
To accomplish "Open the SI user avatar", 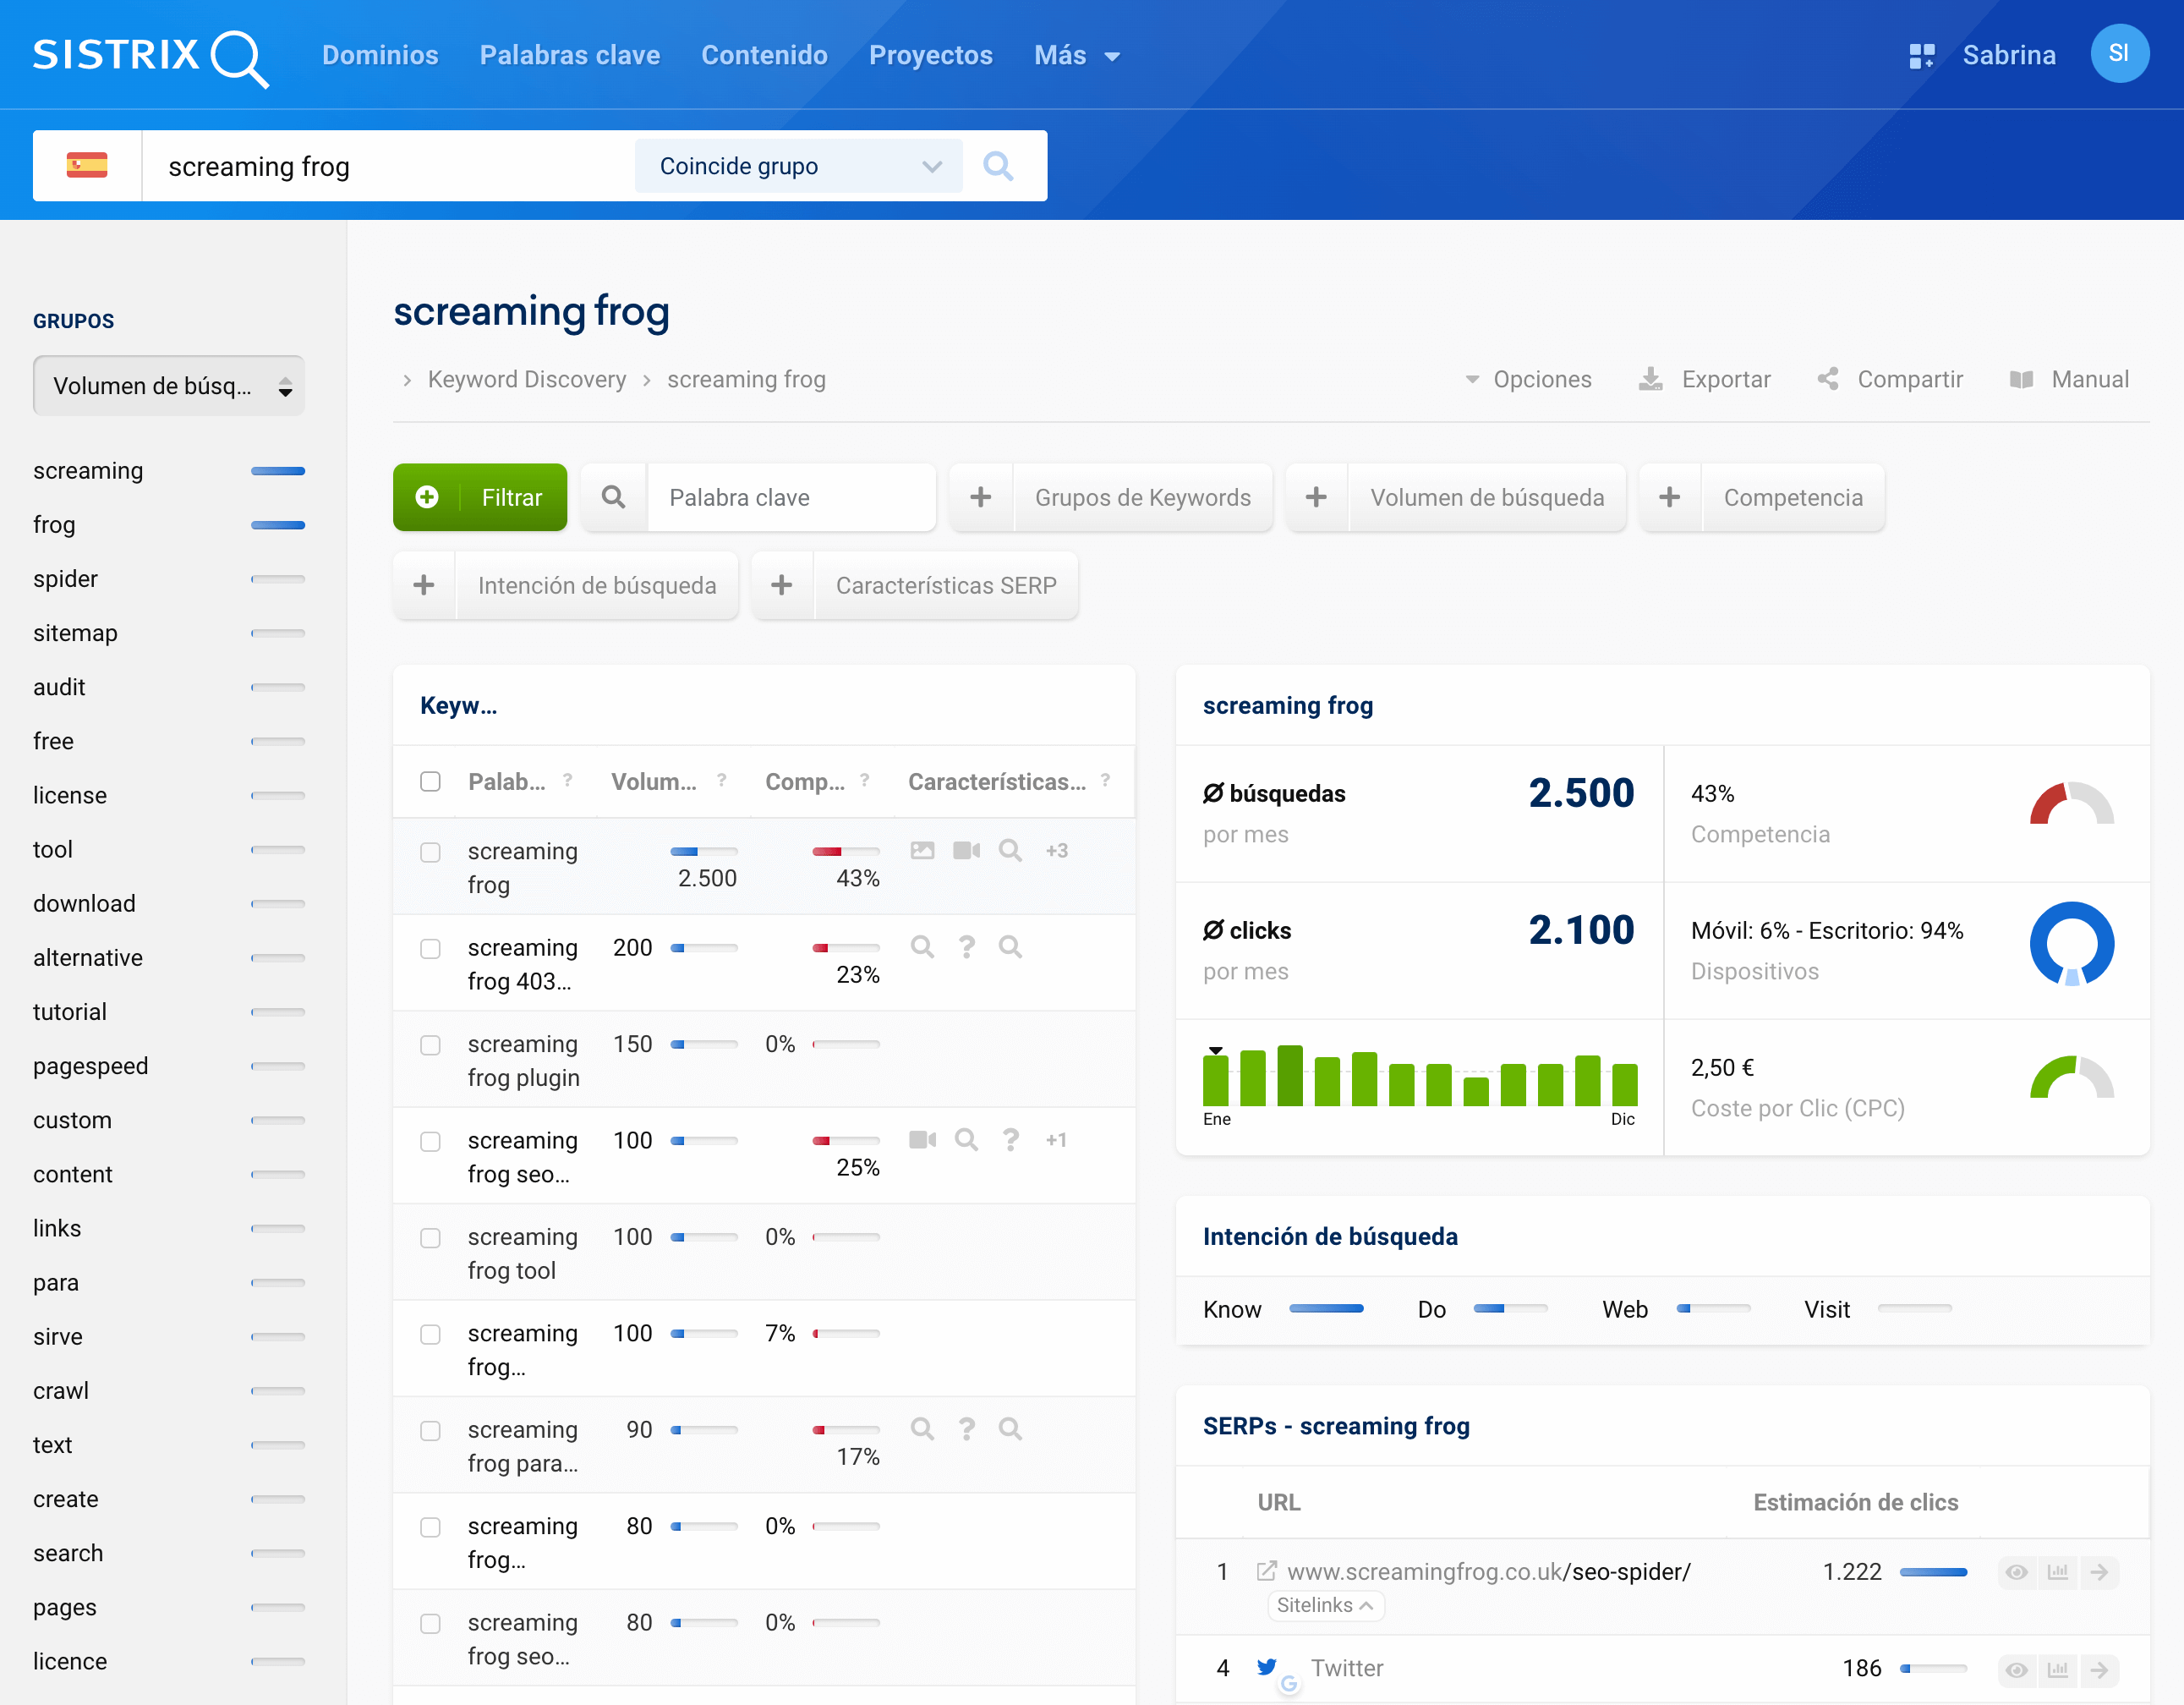I will (2119, 53).
